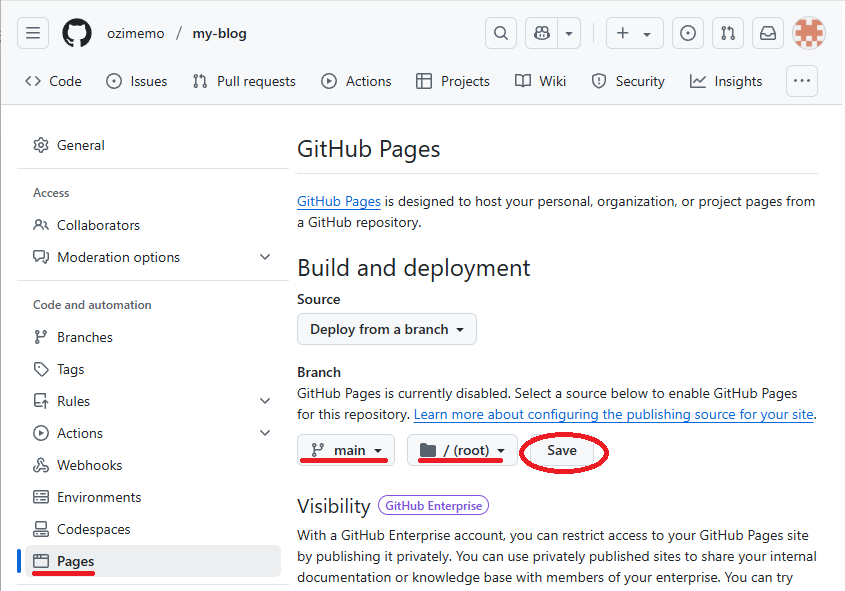The height and width of the screenshot is (591, 845).
Task: Switch to the Wiki tab
Action: 540,81
